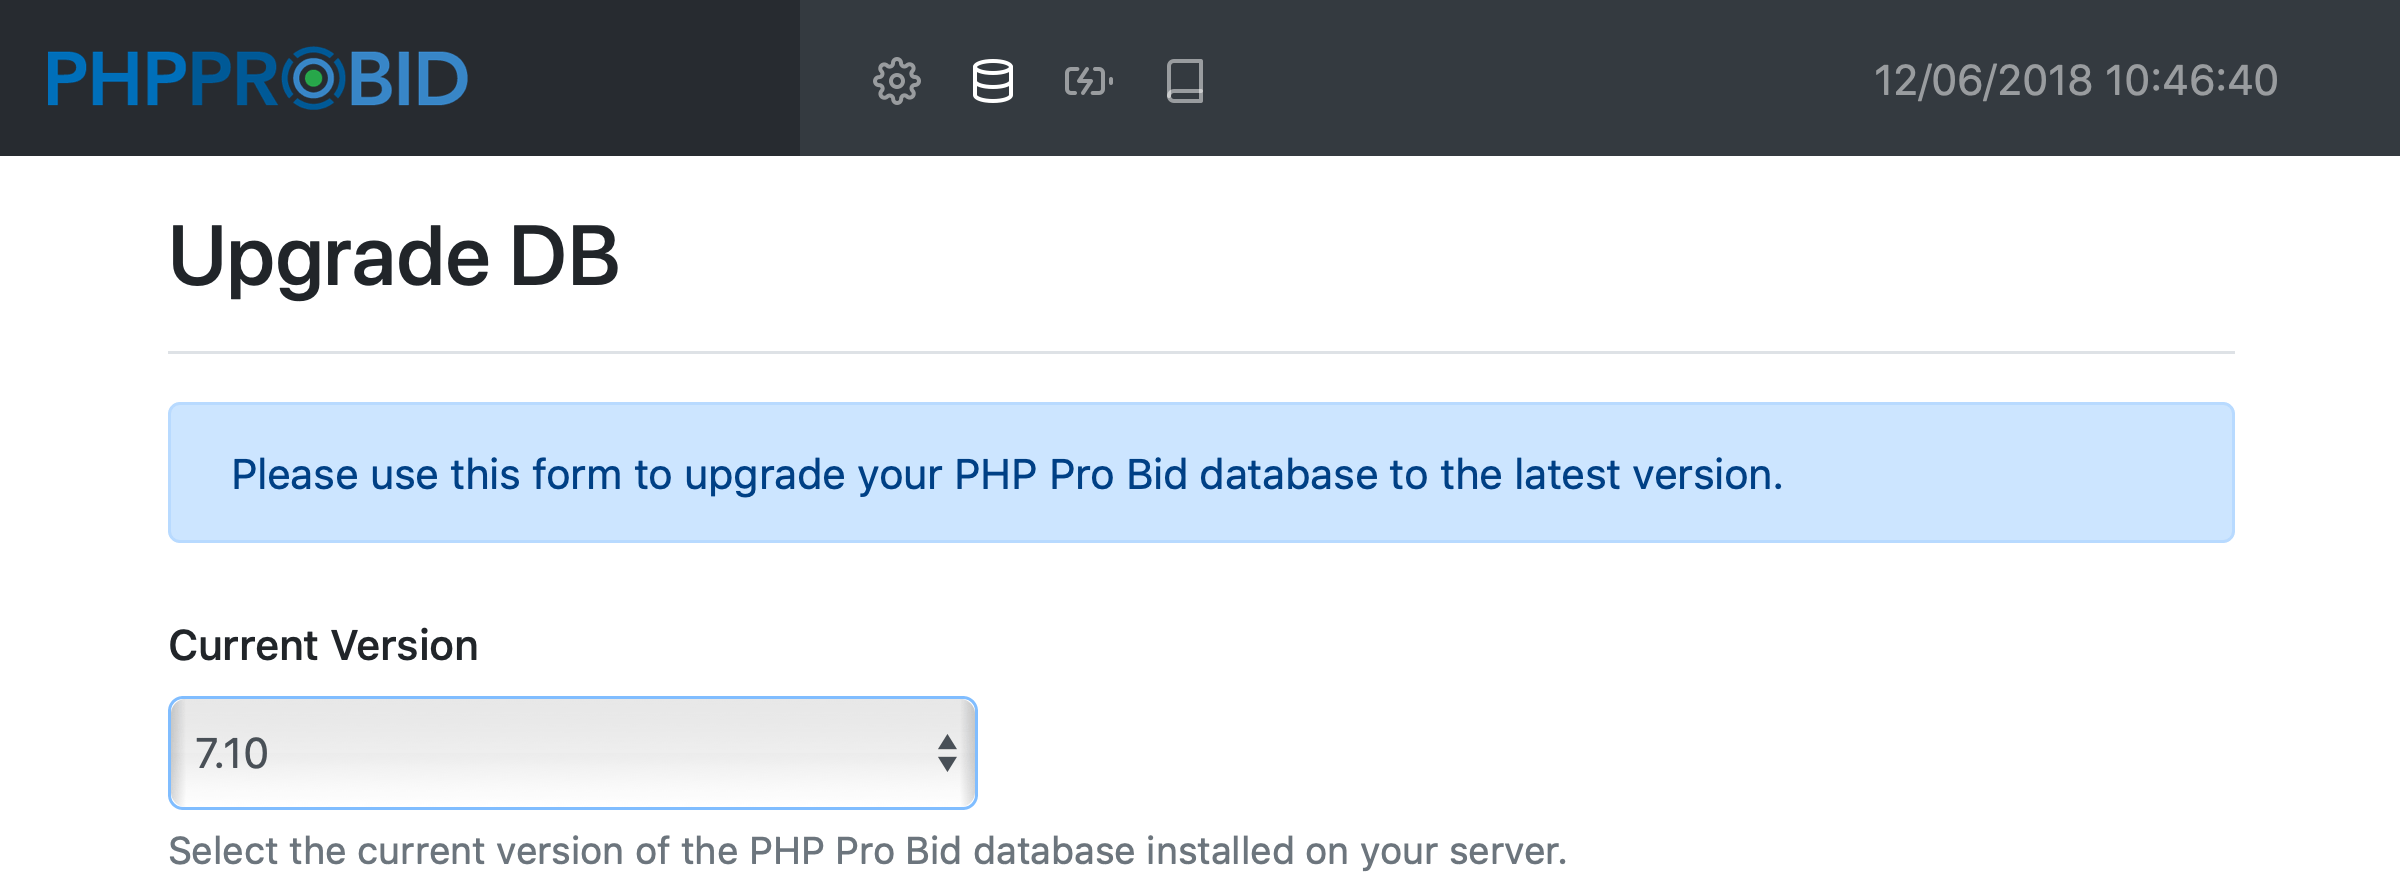2400x876 pixels.
Task: Click the blue upgrade info banner
Action: 1200,473
